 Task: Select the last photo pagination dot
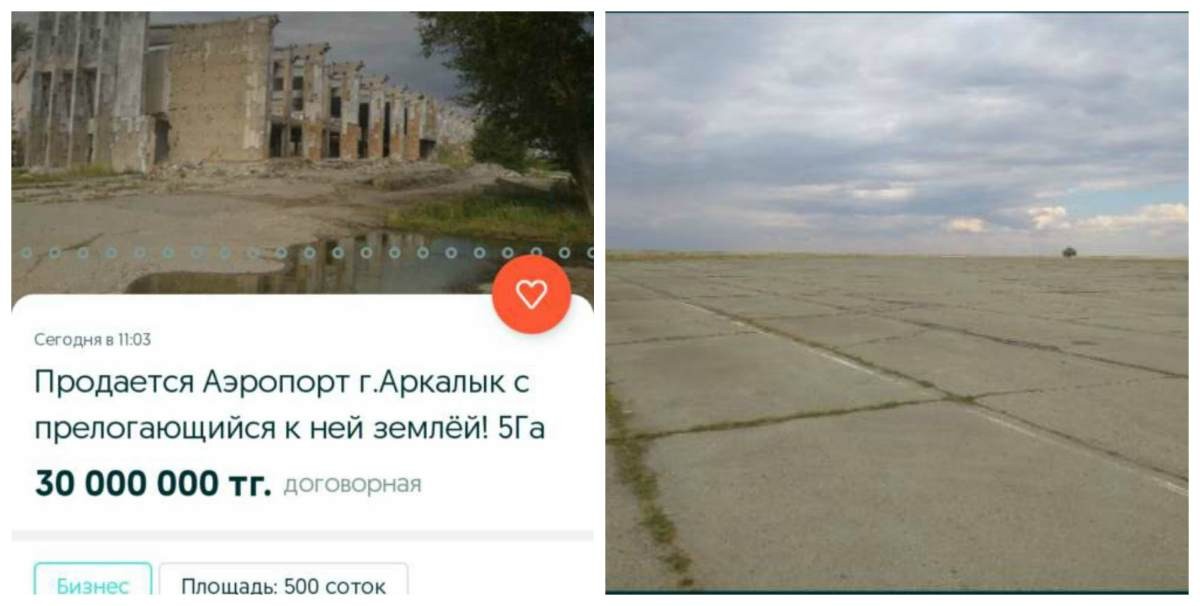point(592,253)
